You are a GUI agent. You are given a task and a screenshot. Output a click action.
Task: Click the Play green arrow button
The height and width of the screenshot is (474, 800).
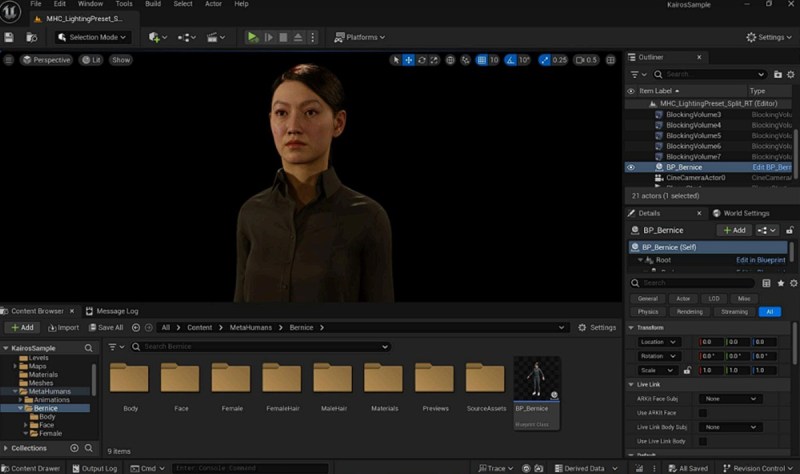(x=253, y=37)
